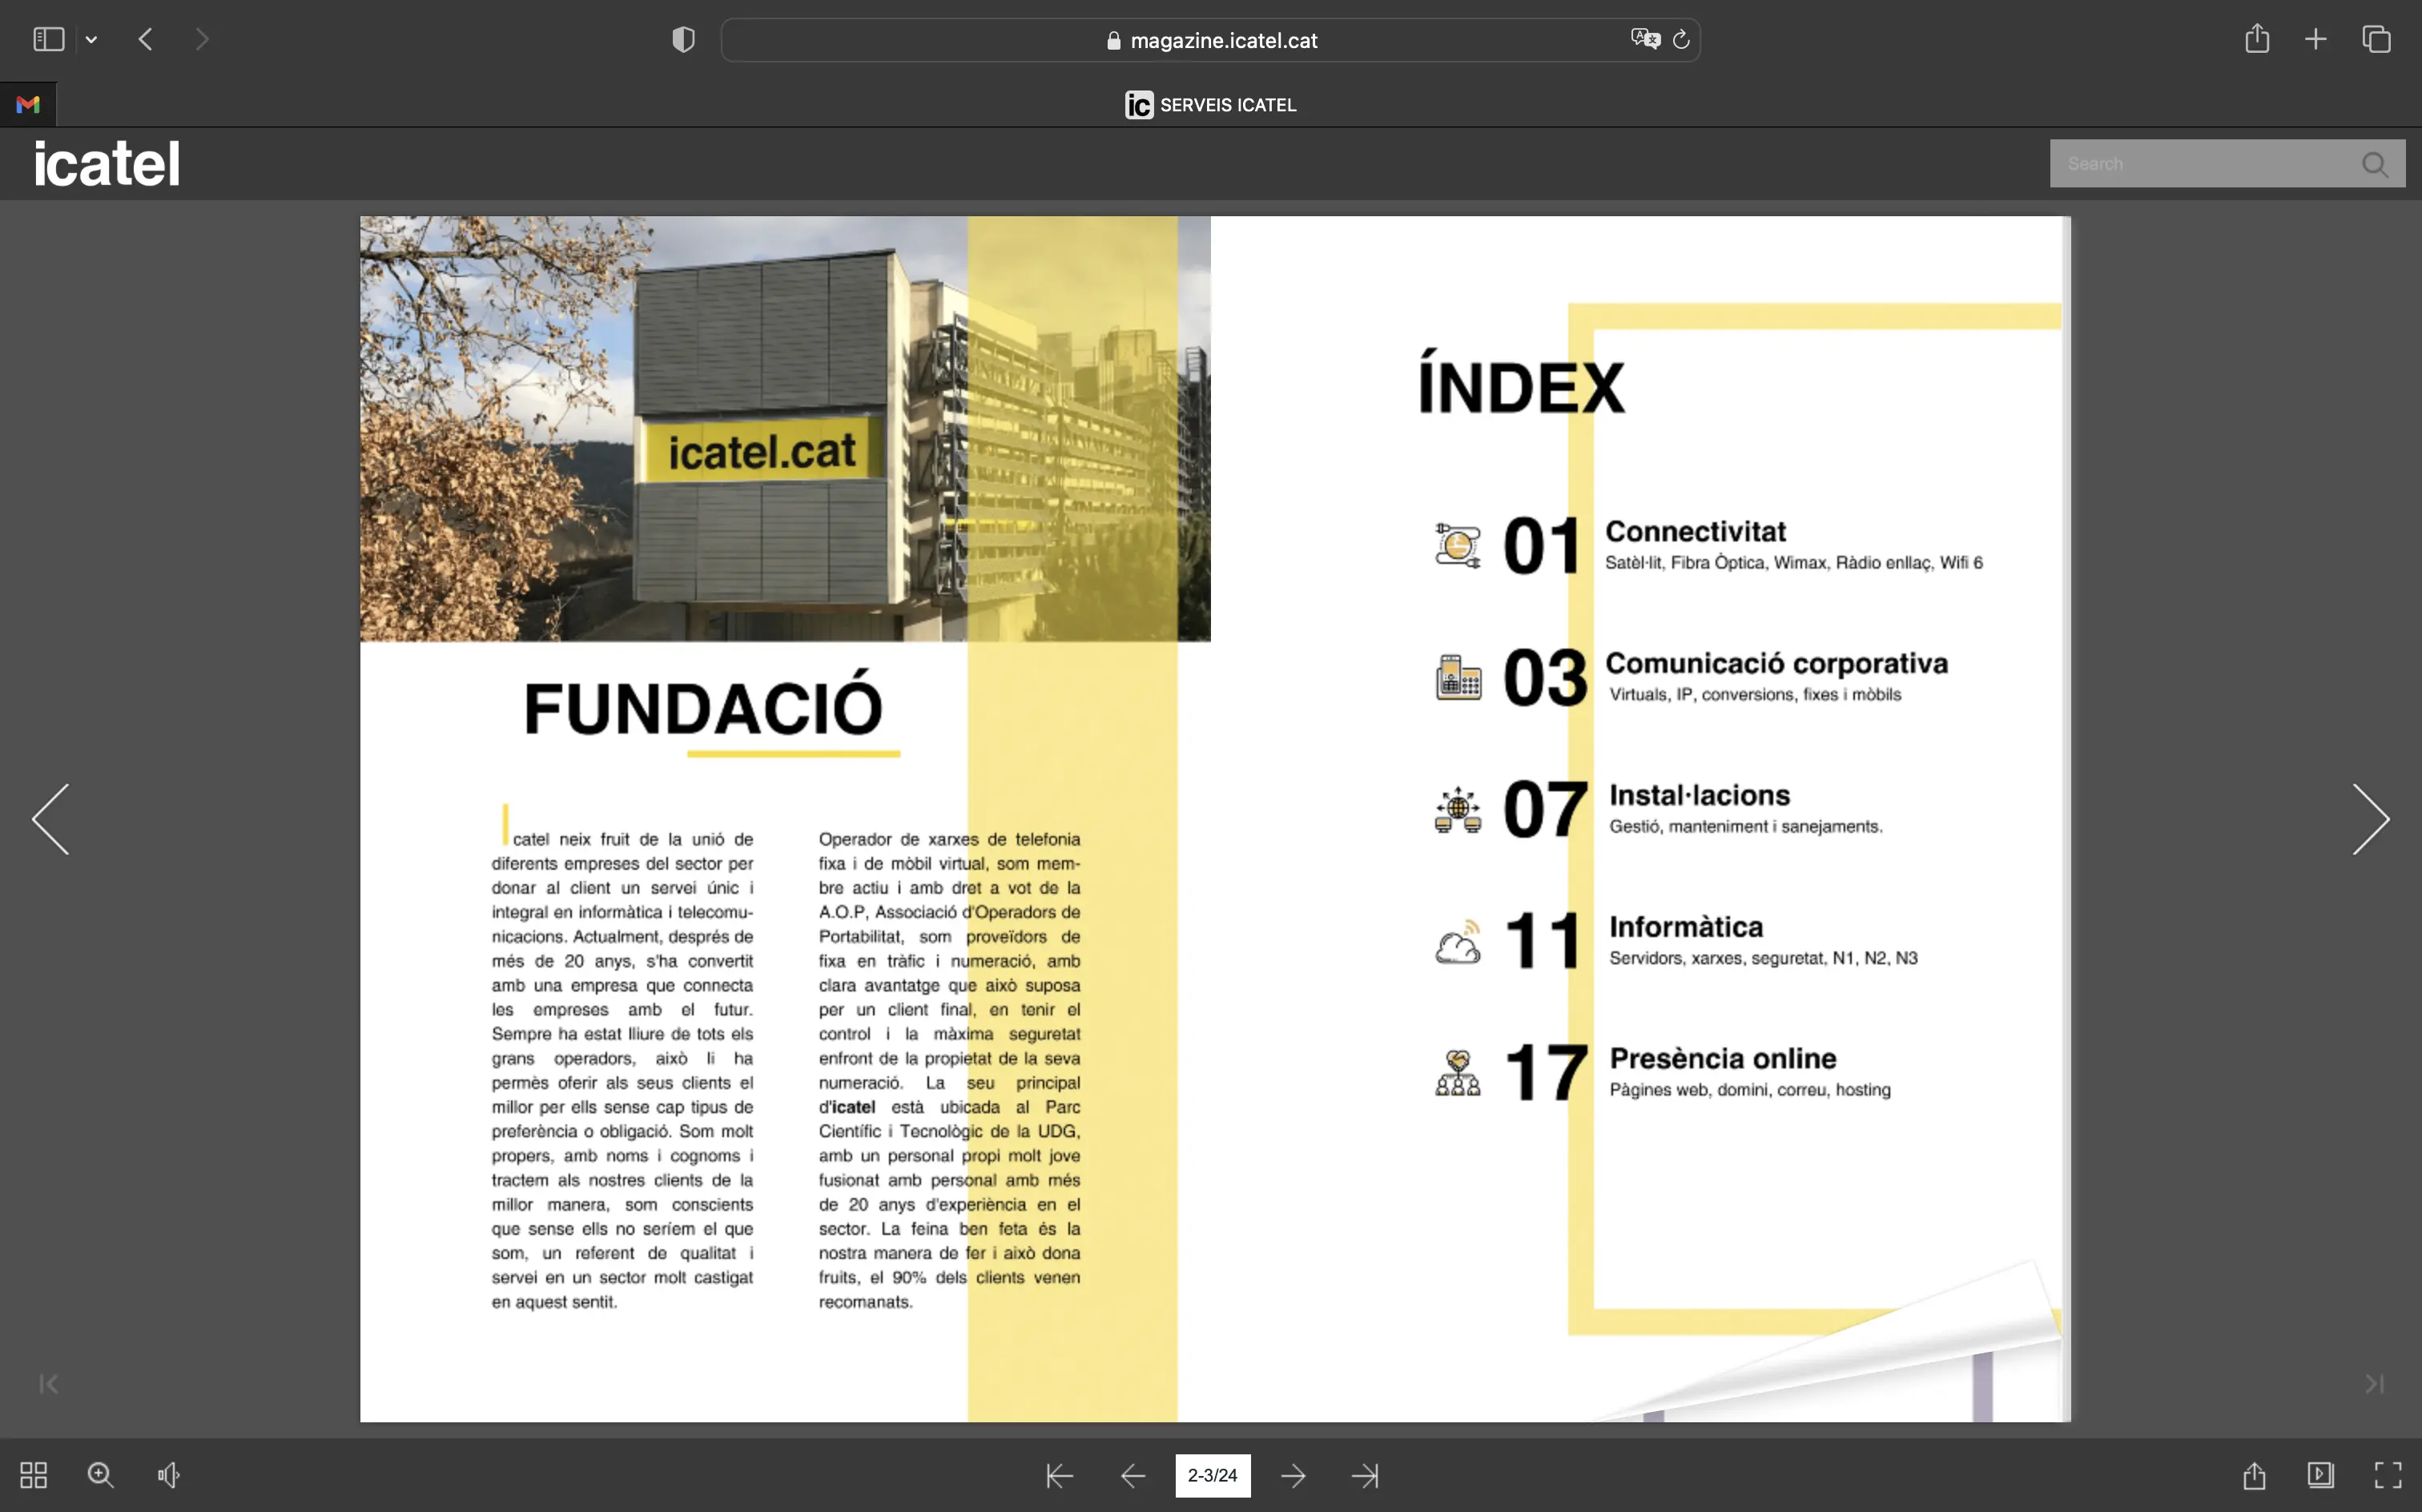Screen dimensions: 2422x1512
Task: Start the auto flip slideshow
Action: point(2321,1475)
